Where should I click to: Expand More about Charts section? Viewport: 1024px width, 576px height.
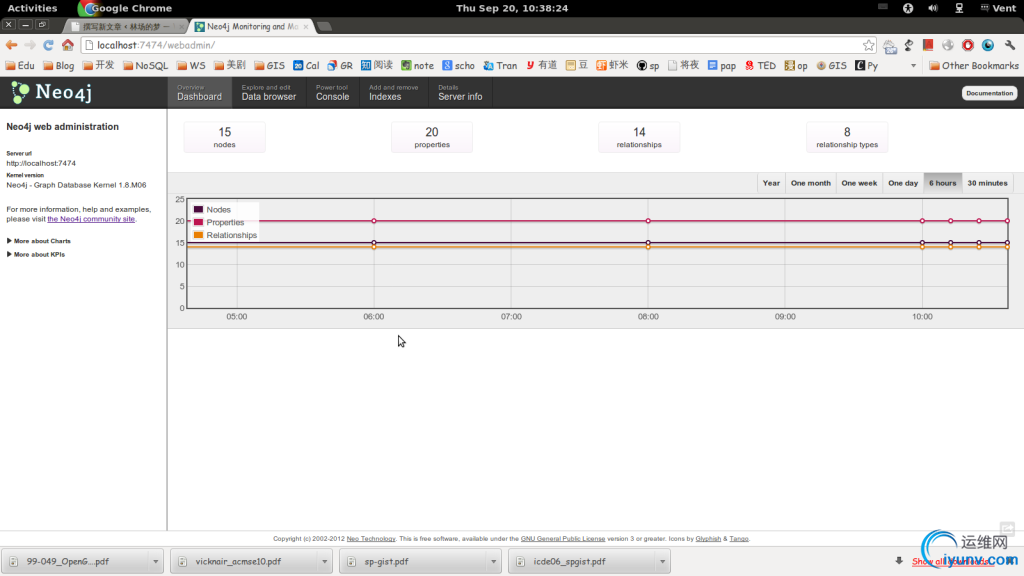(39, 241)
